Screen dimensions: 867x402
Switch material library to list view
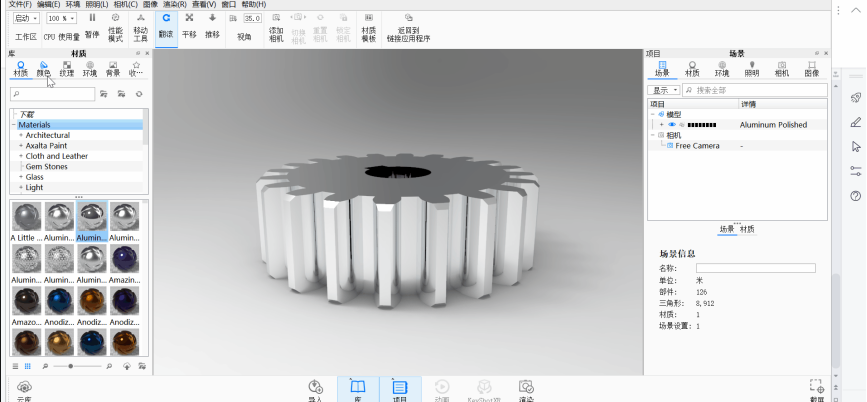[x=15, y=366]
